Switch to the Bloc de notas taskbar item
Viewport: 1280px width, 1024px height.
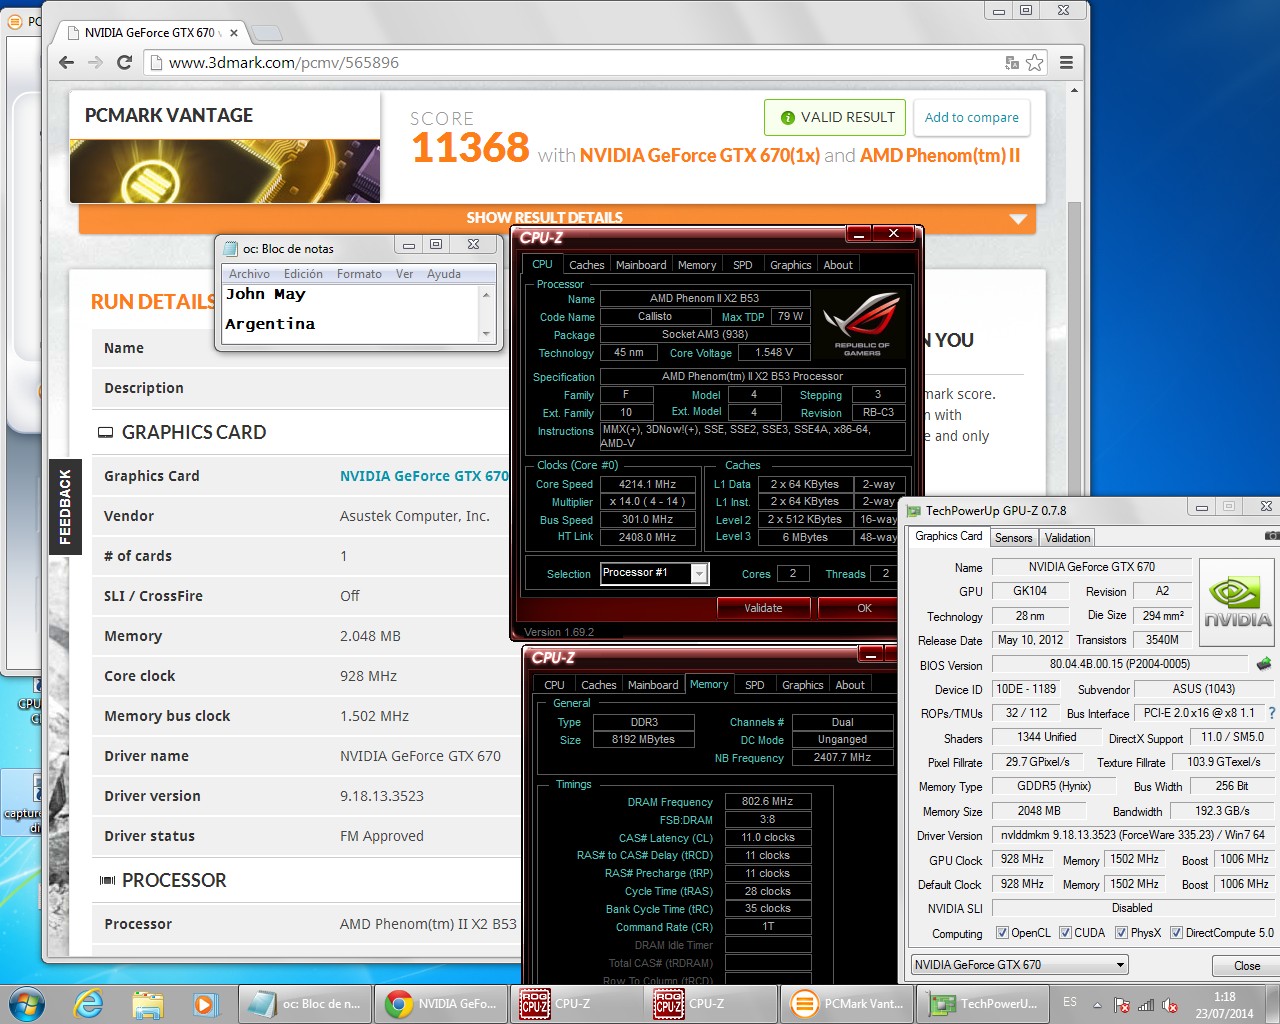(x=304, y=1003)
